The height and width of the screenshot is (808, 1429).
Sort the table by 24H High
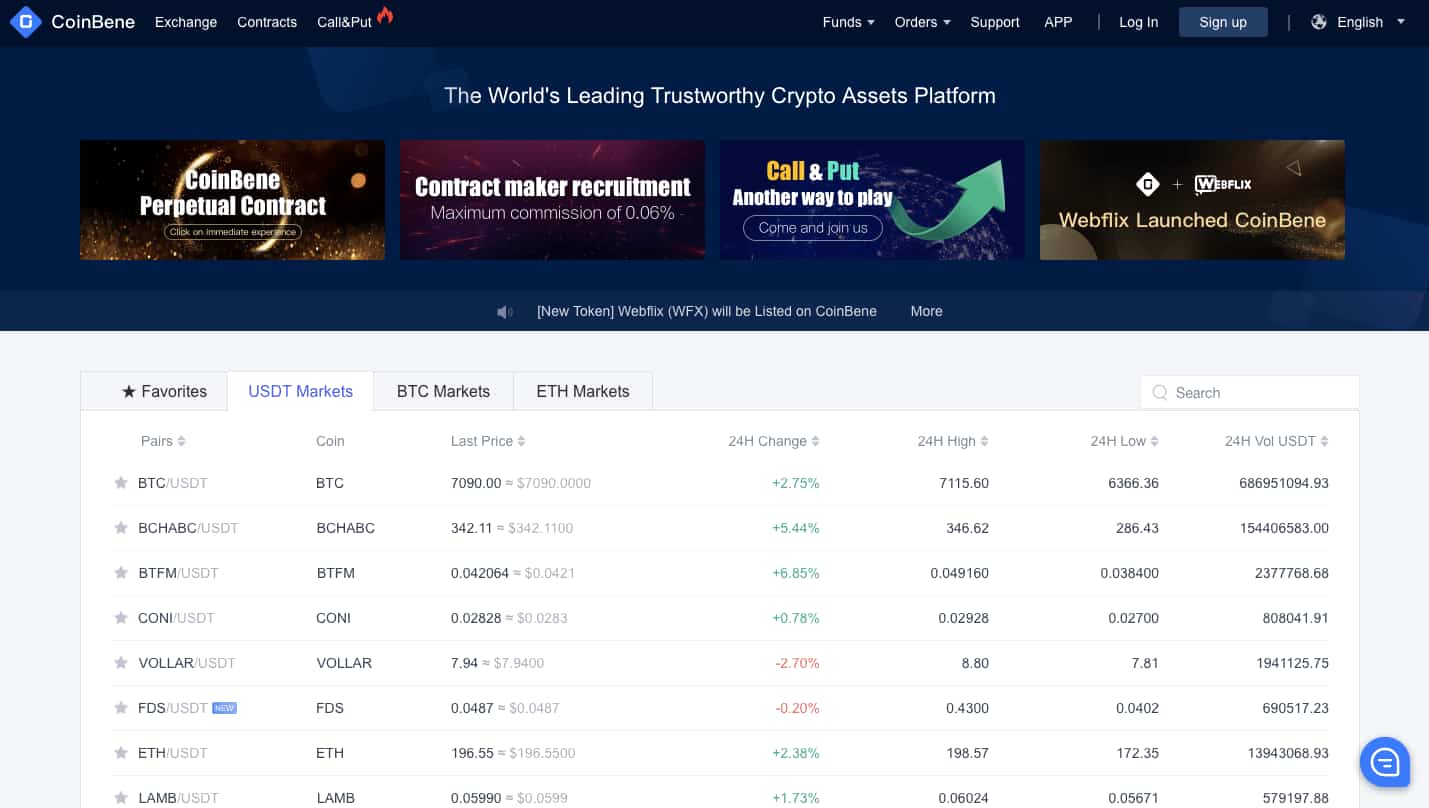(x=953, y=441)
